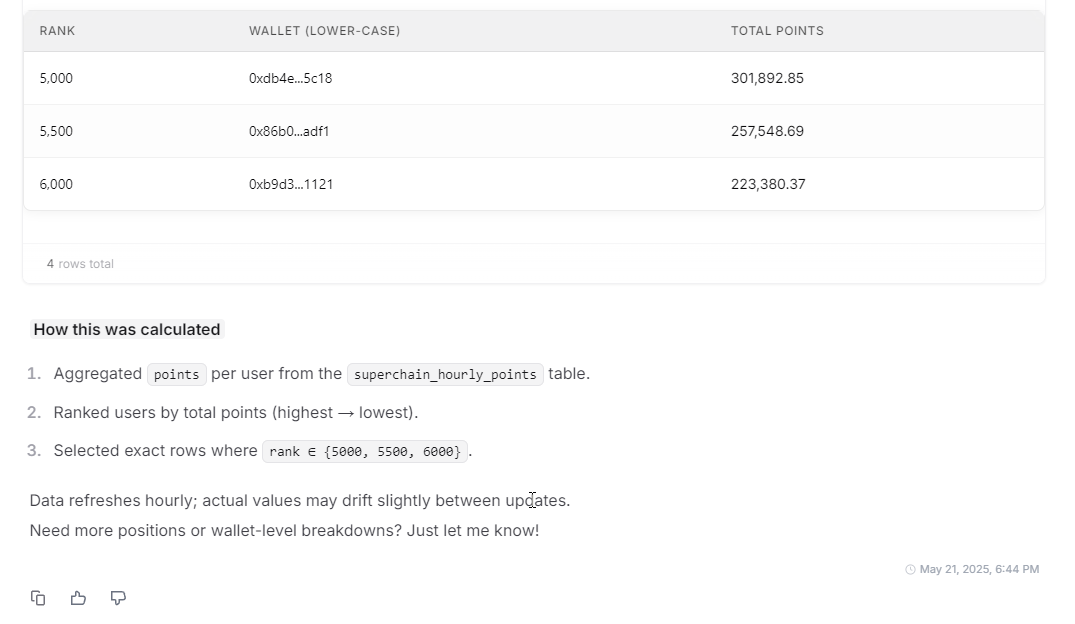This screenshot has height=624, width=1075.
Task: Select wallet address 0xdb4e...5c18
Action: (x=291, y=78)
